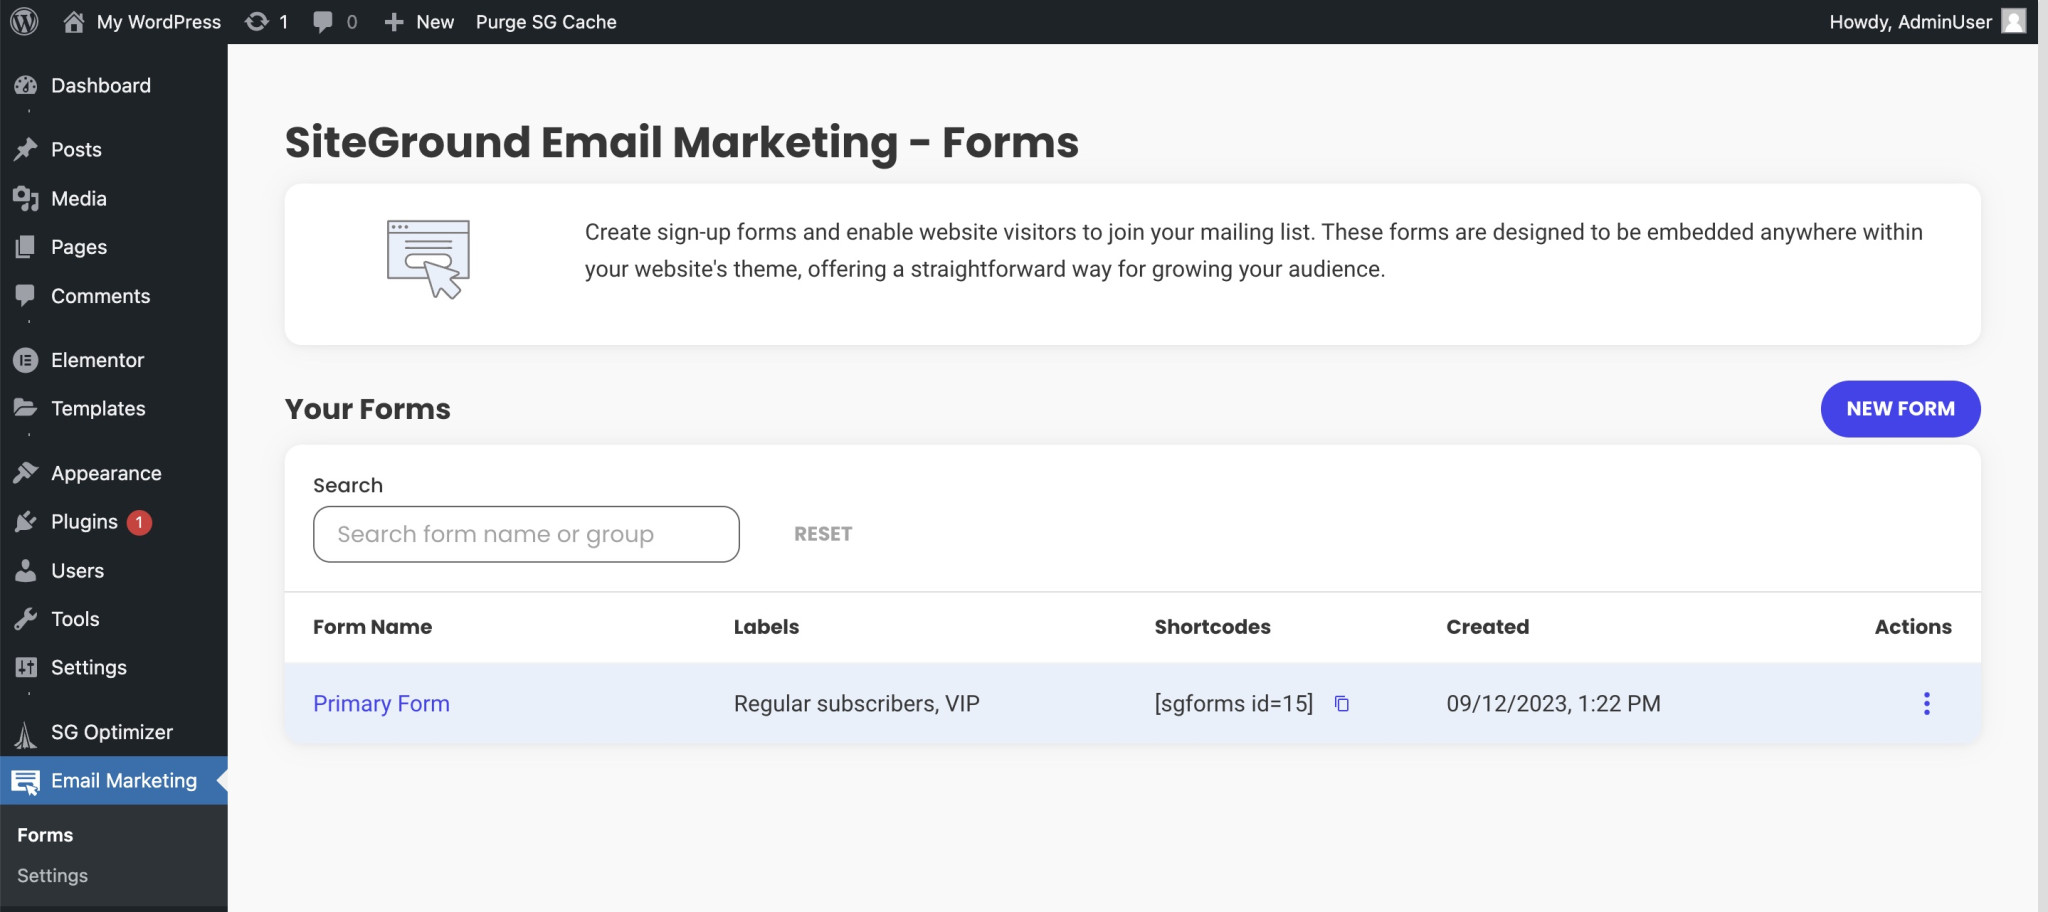Screen dimensions: 2048x912
Task: Open actions menu for Primary Form
Action: click(1926, 703)
